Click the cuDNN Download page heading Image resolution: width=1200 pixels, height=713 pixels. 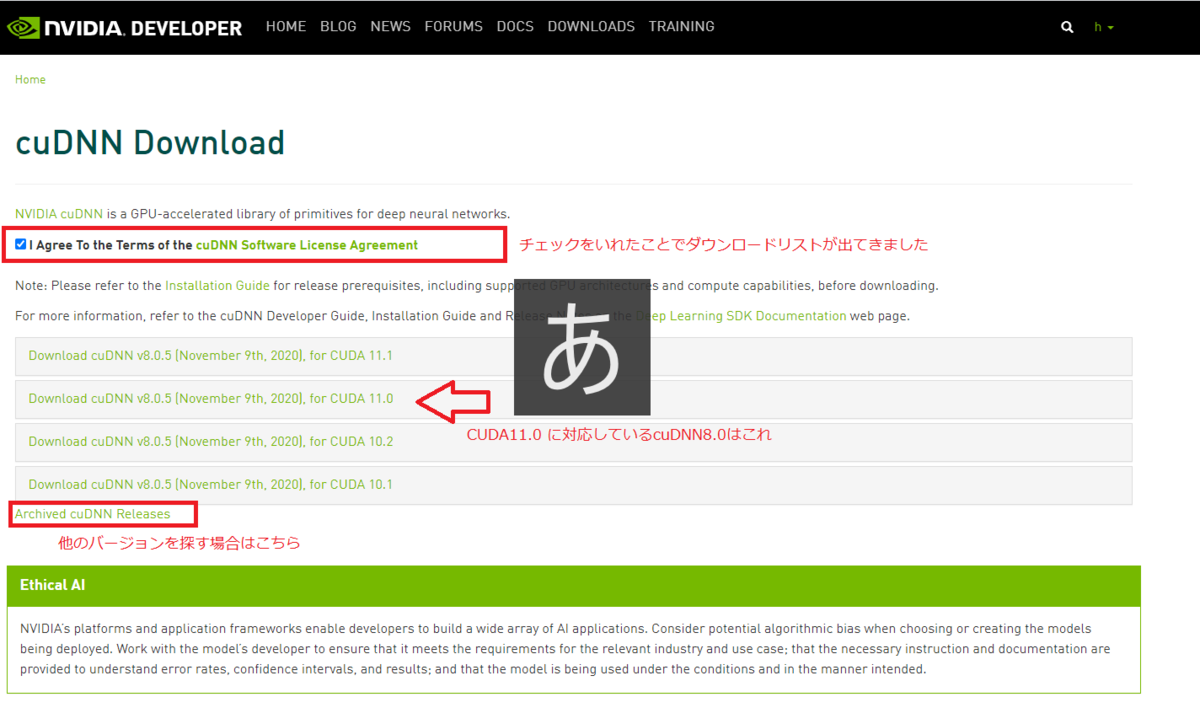click(x=150, y=143)
